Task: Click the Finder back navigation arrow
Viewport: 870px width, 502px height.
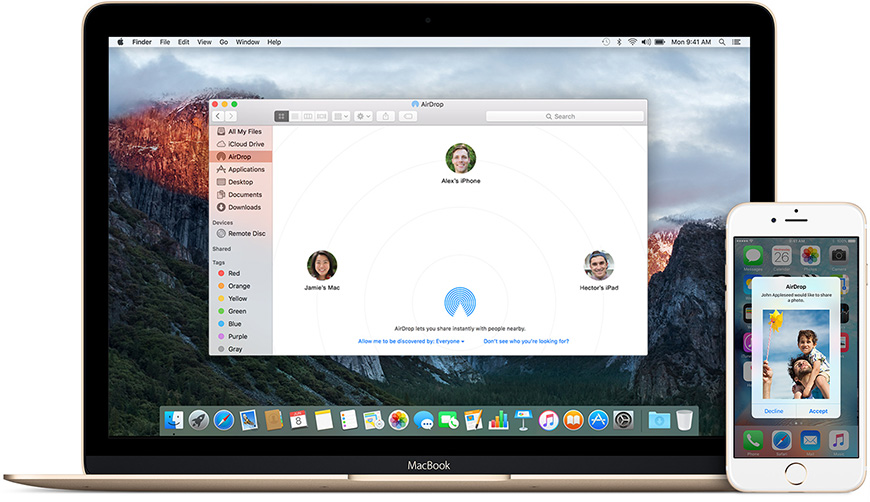Action: point(218,116)
